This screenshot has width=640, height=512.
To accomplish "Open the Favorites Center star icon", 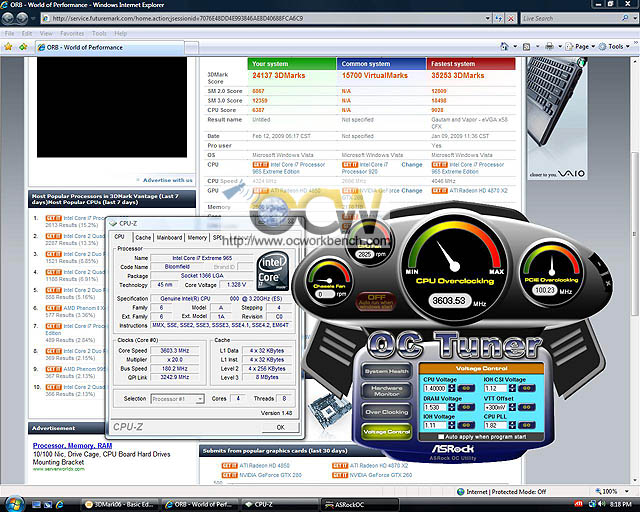I will click(8, 47).
